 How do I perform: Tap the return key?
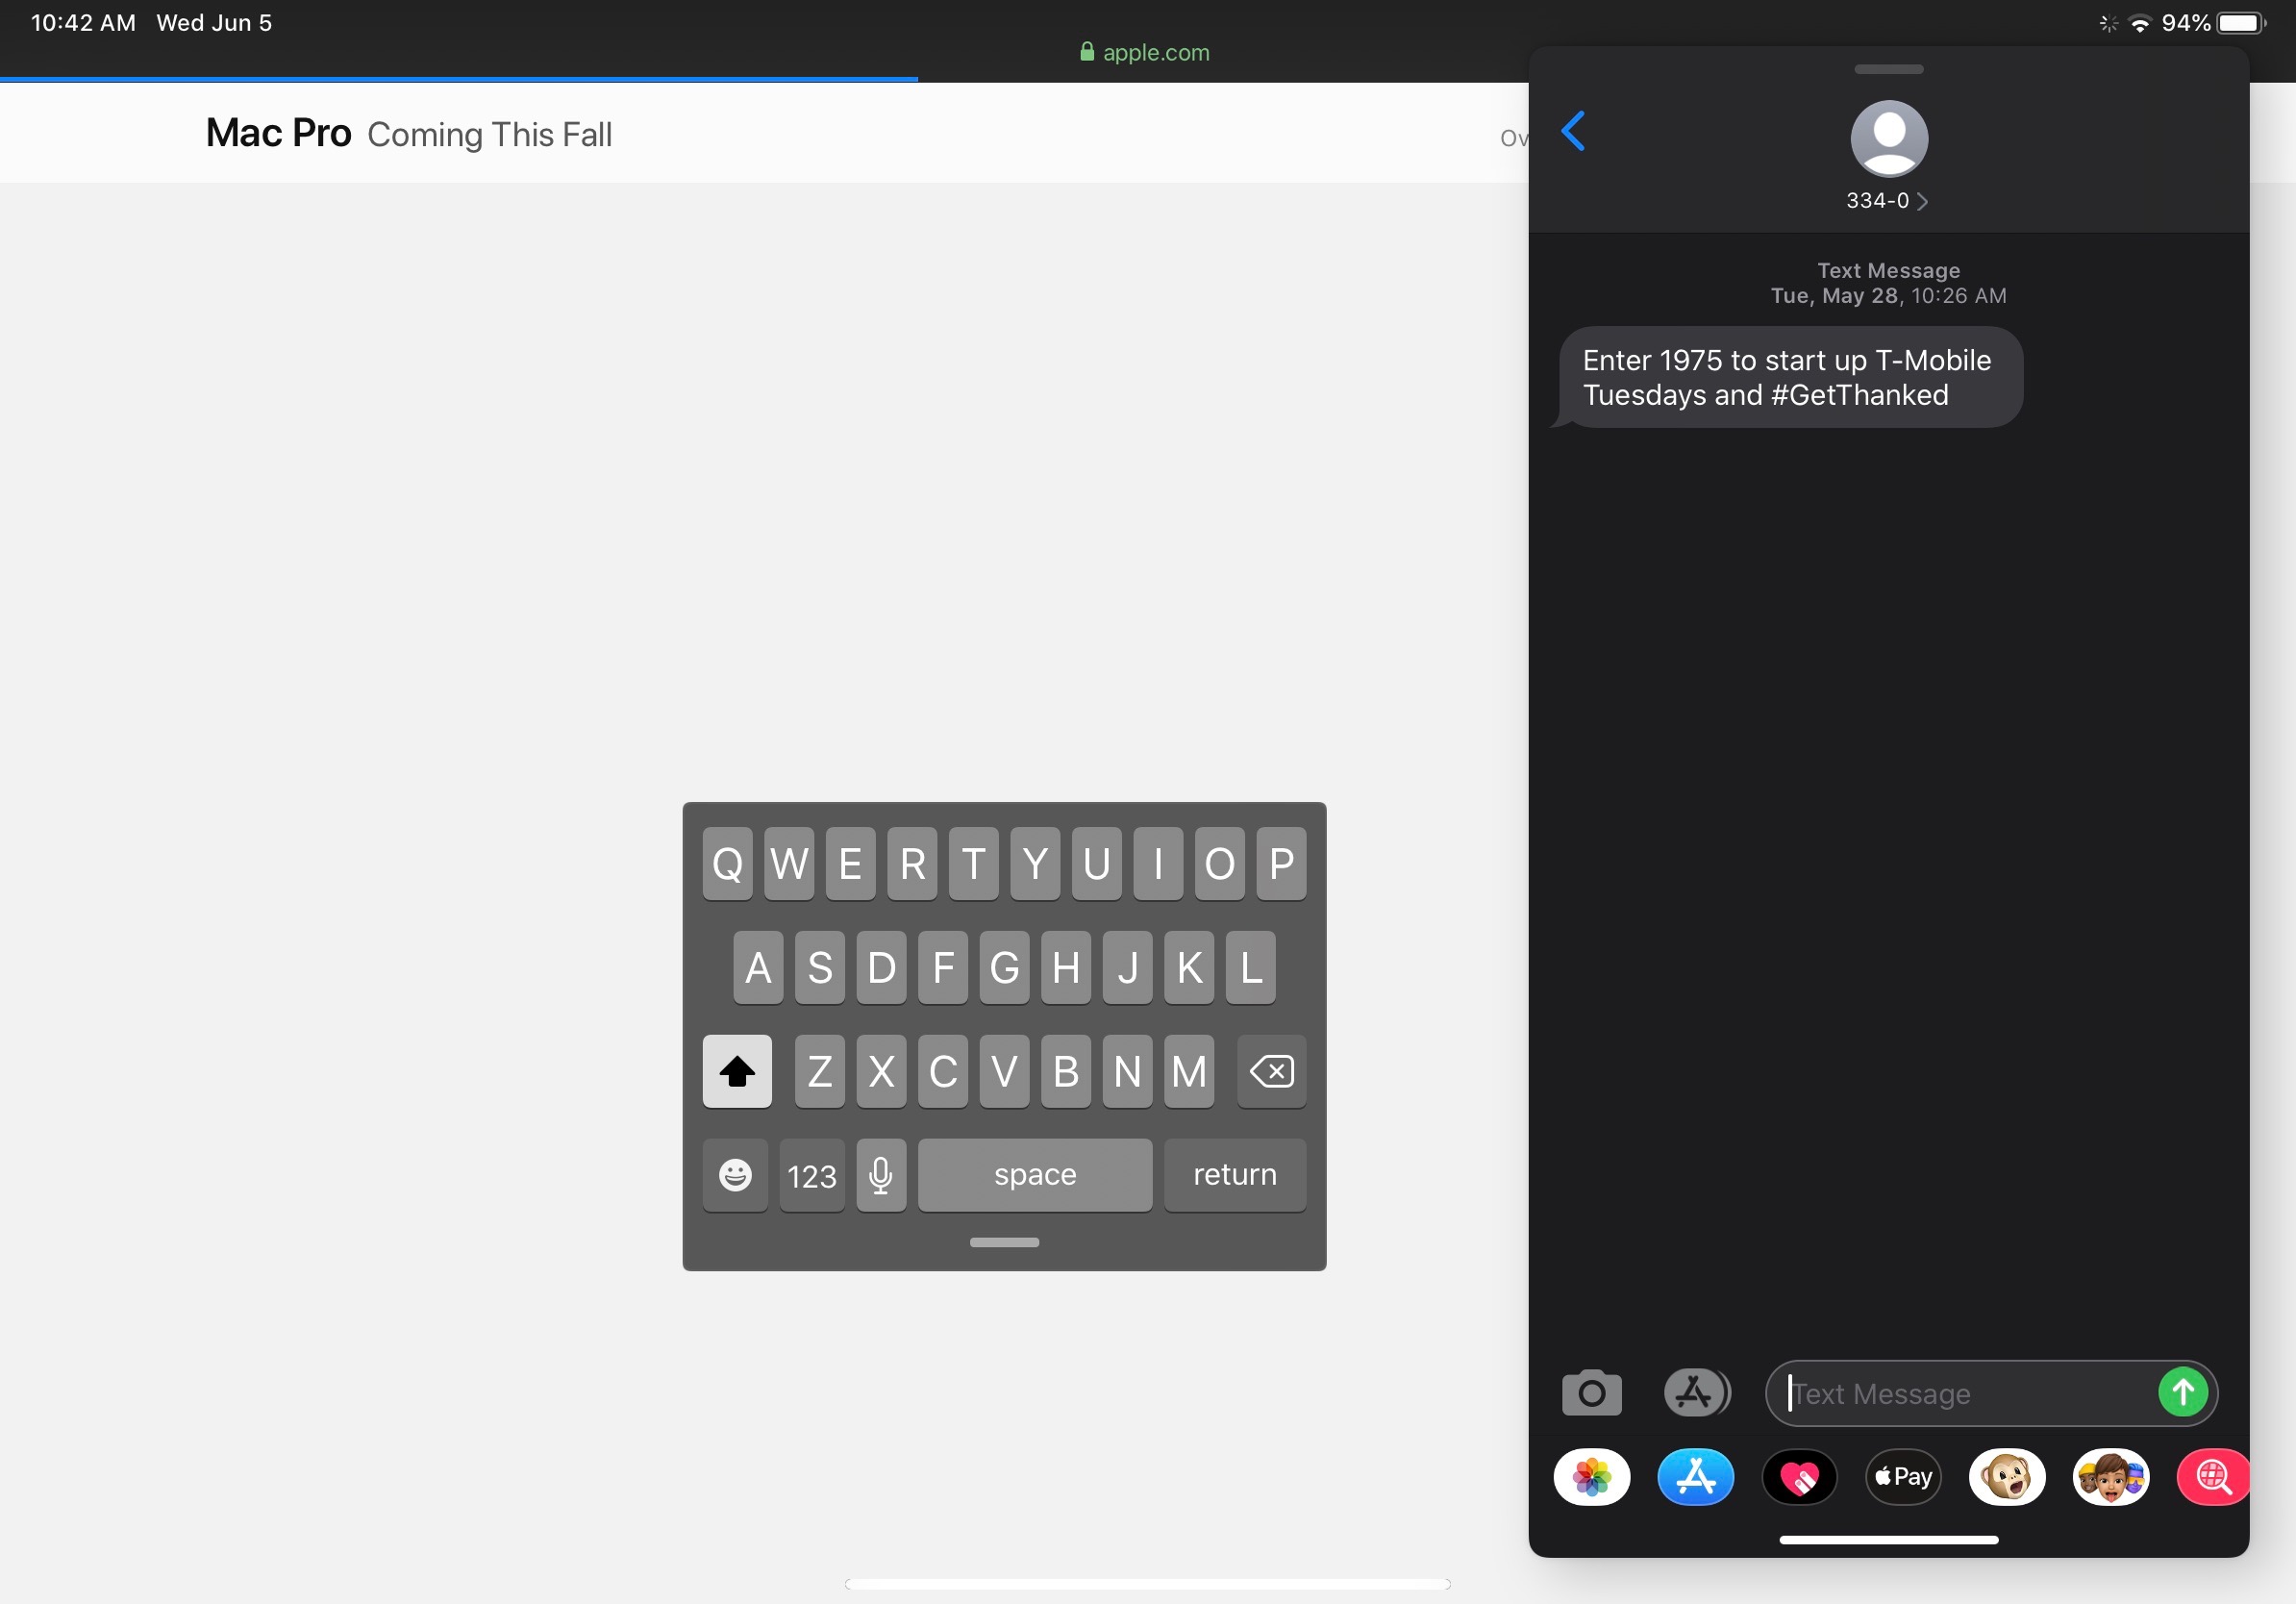tap(1235, 1175)
